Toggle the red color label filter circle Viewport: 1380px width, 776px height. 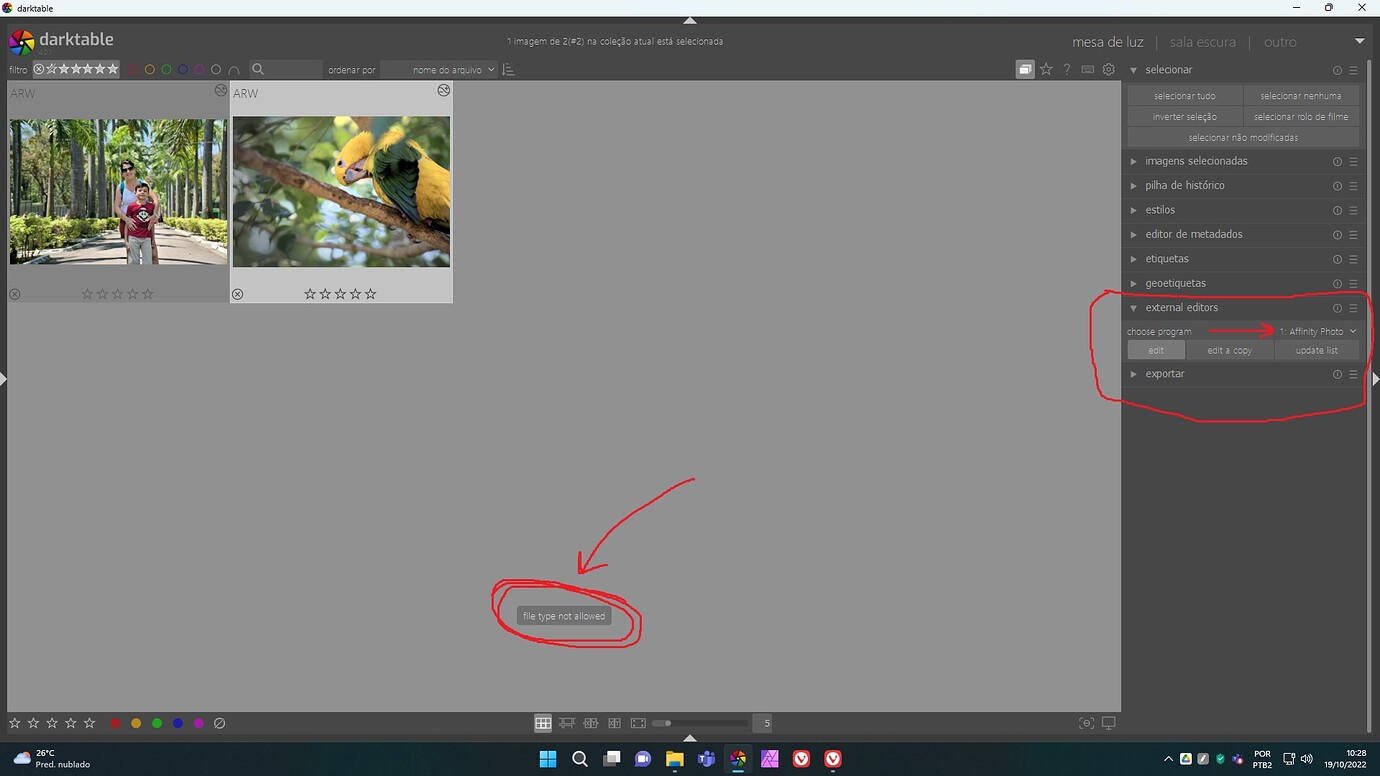pos(133,69)
